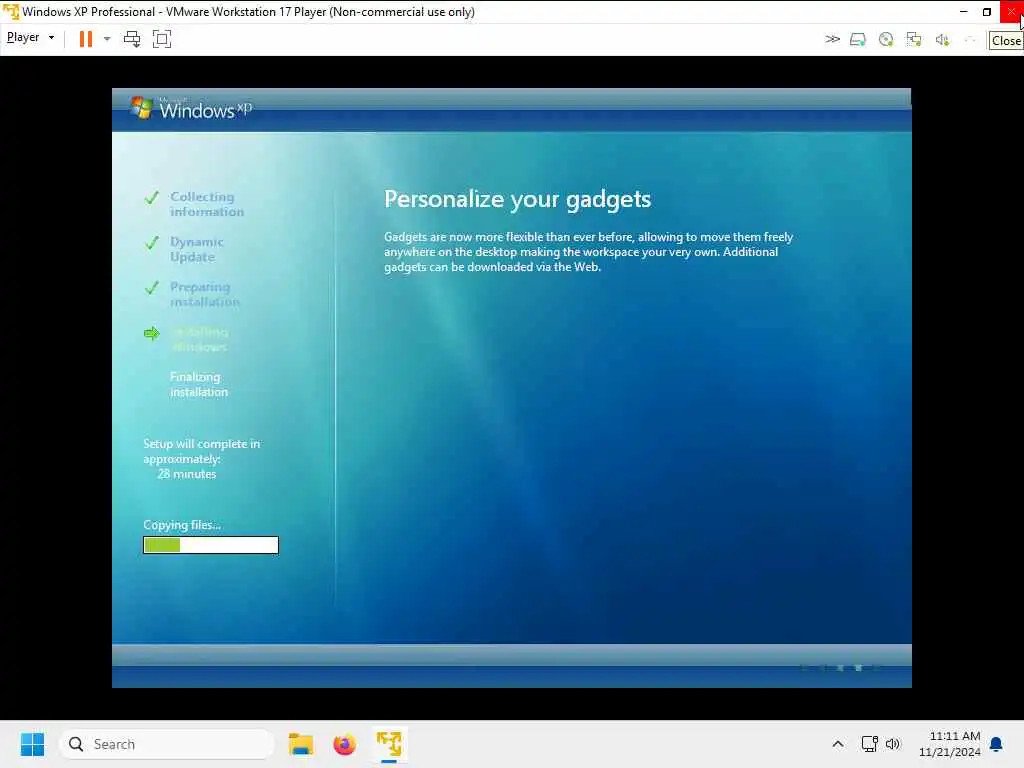Open the network adapter device icon
This screenshot has height=768, width=1024.
click(x=914, y=40)
